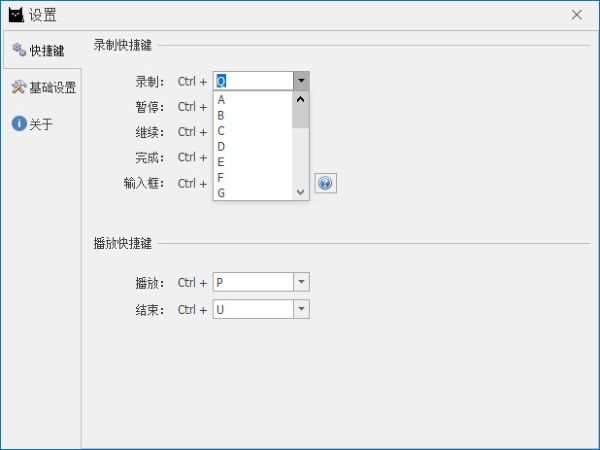Choose letter F in the list
600x450 pixels.
pos(252,177)
